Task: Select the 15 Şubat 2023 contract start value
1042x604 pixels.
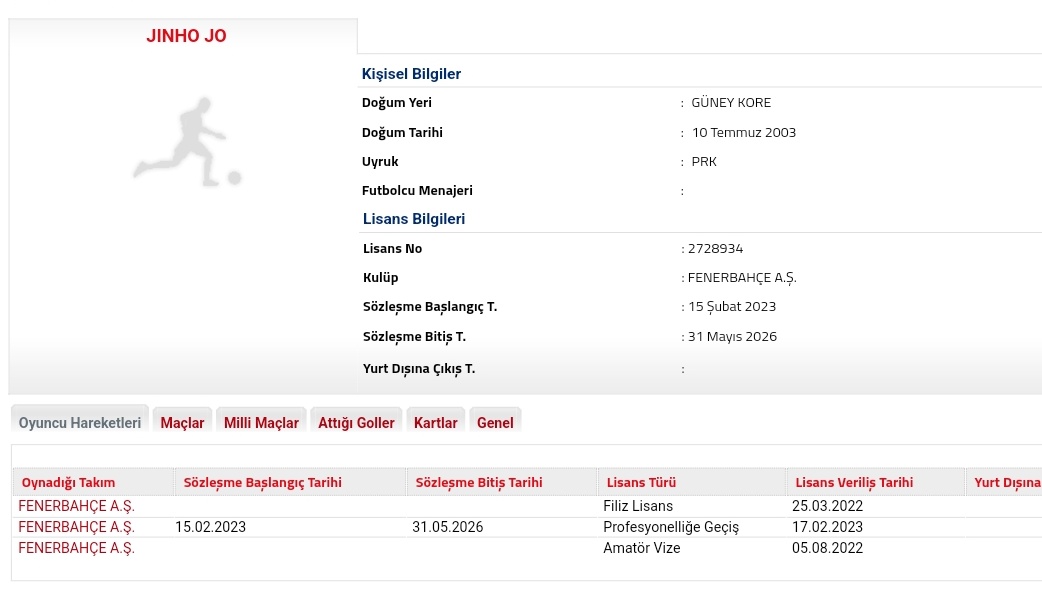Action: pos(732,306)
